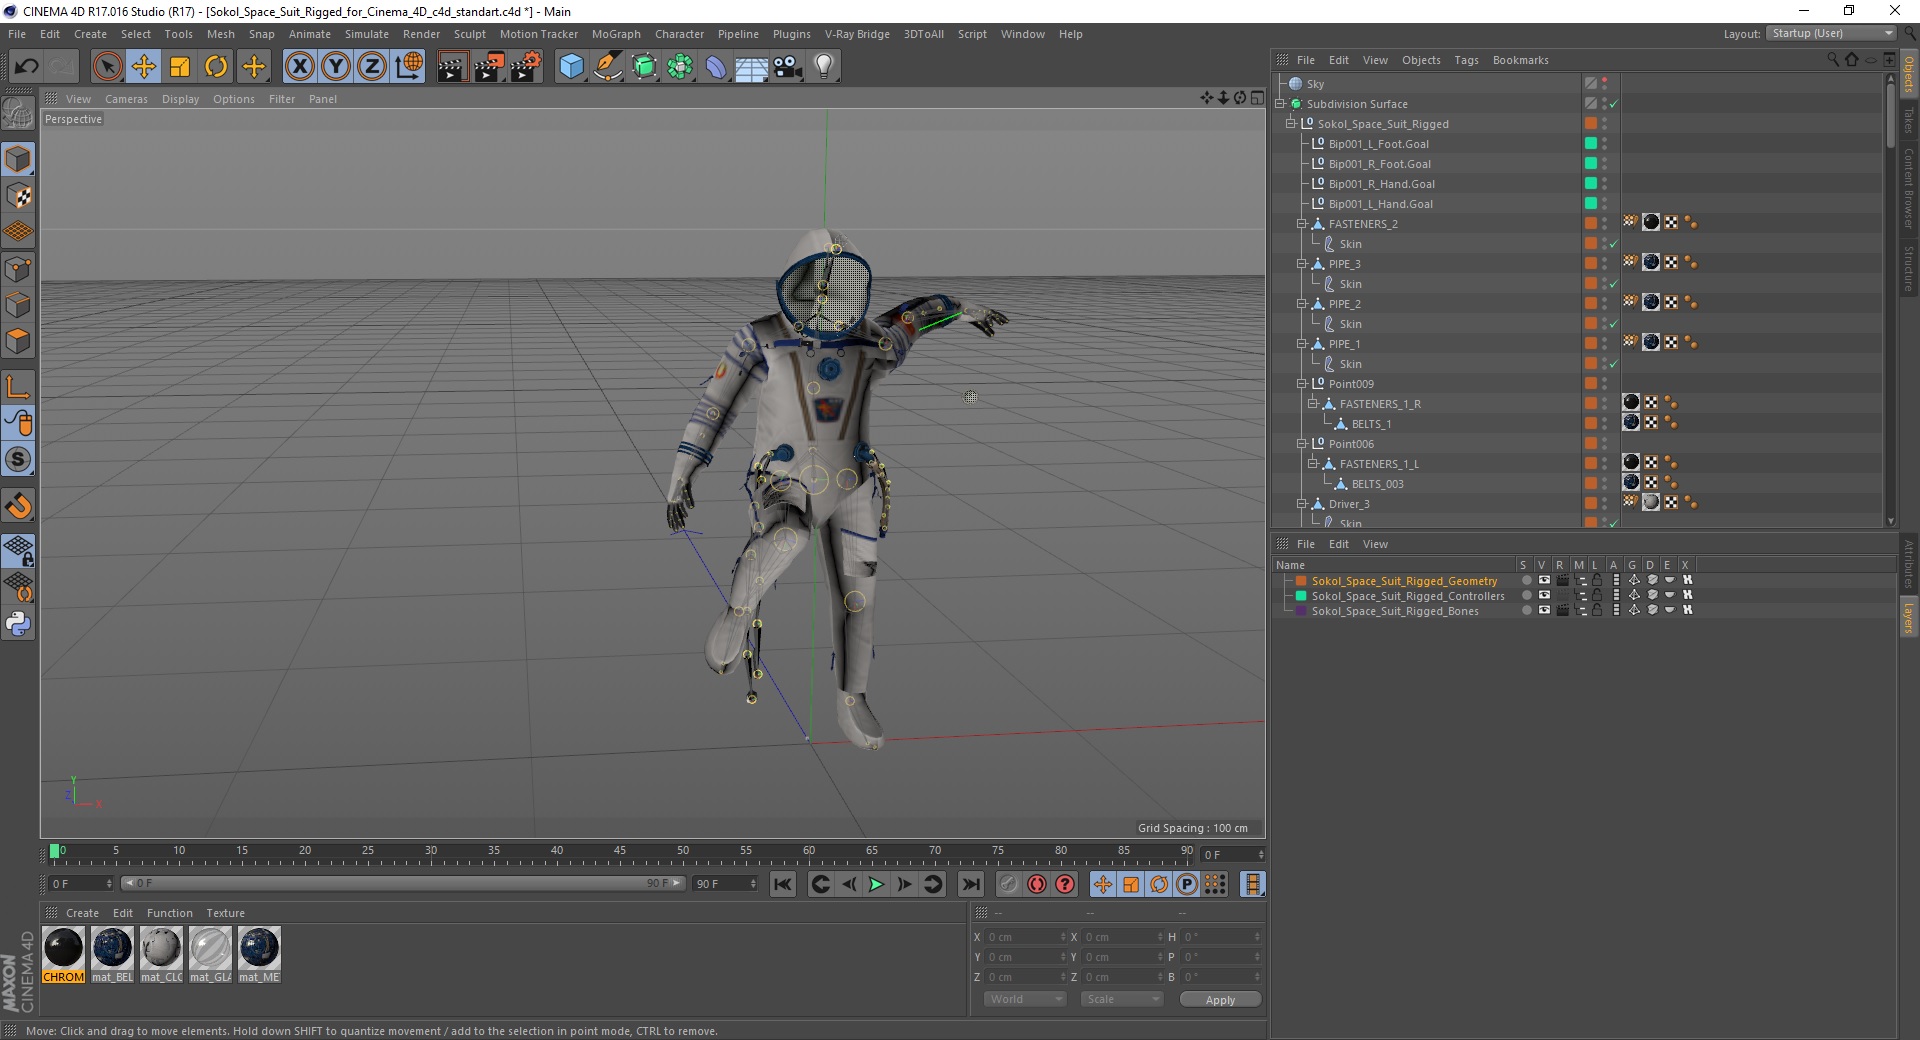Open Edit Render Settings icon
Image resolution: width=1920 pixels, height=1040 pixels.
pyautogui.click(x=526, y=67)
